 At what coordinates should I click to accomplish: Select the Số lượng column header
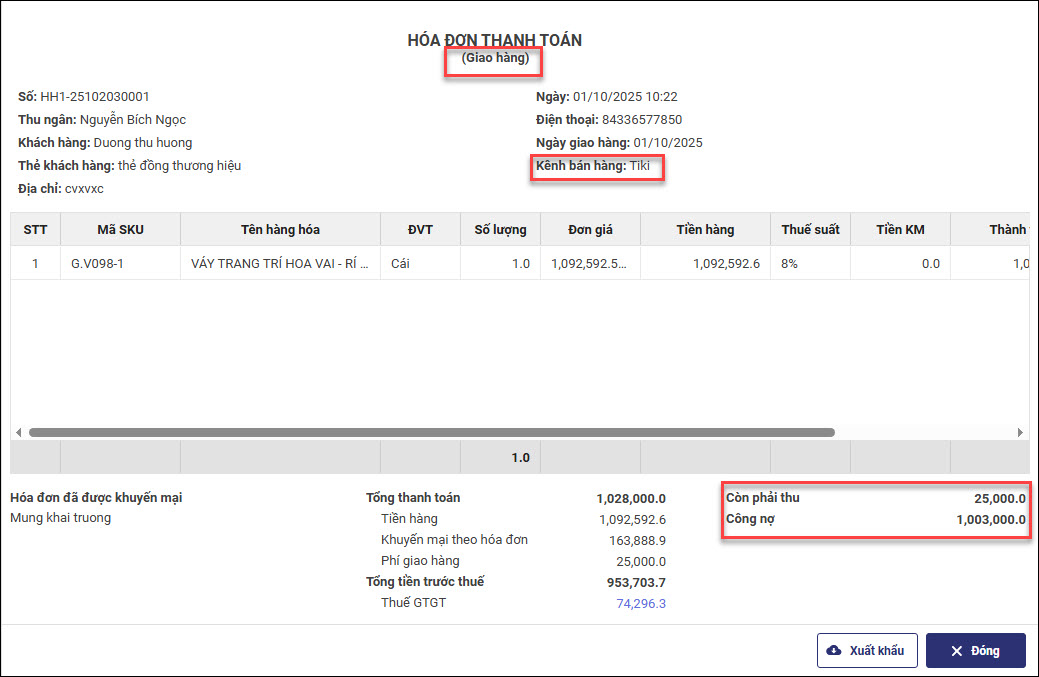[x=500, y=229]
